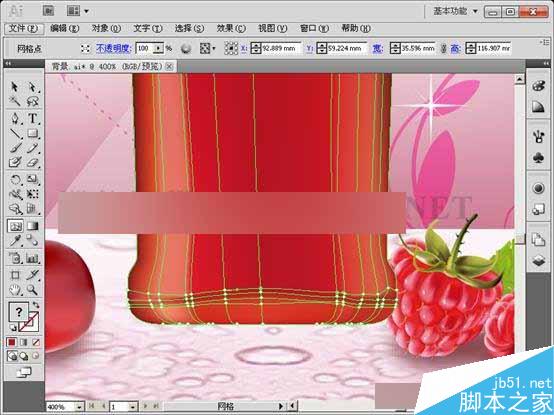Viewport: 554px width, 415px height.
Task: Select the Selection (black arrow) tool
Action: click(x=14, y=87)
